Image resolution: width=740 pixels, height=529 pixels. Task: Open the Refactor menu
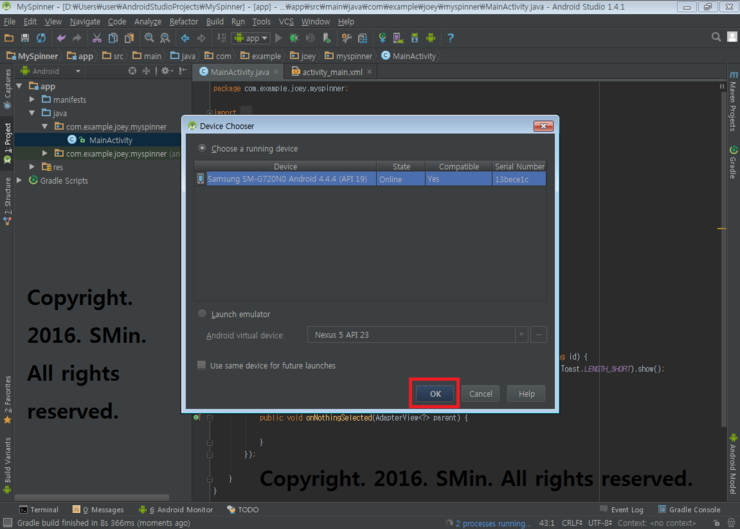coord(184,22)
